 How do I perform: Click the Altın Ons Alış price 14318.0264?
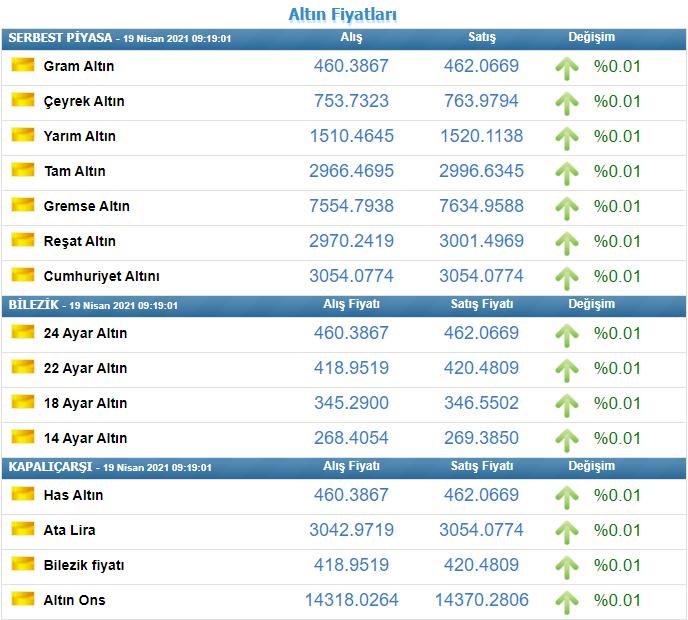pyautogui.click(x=351, y=600)
